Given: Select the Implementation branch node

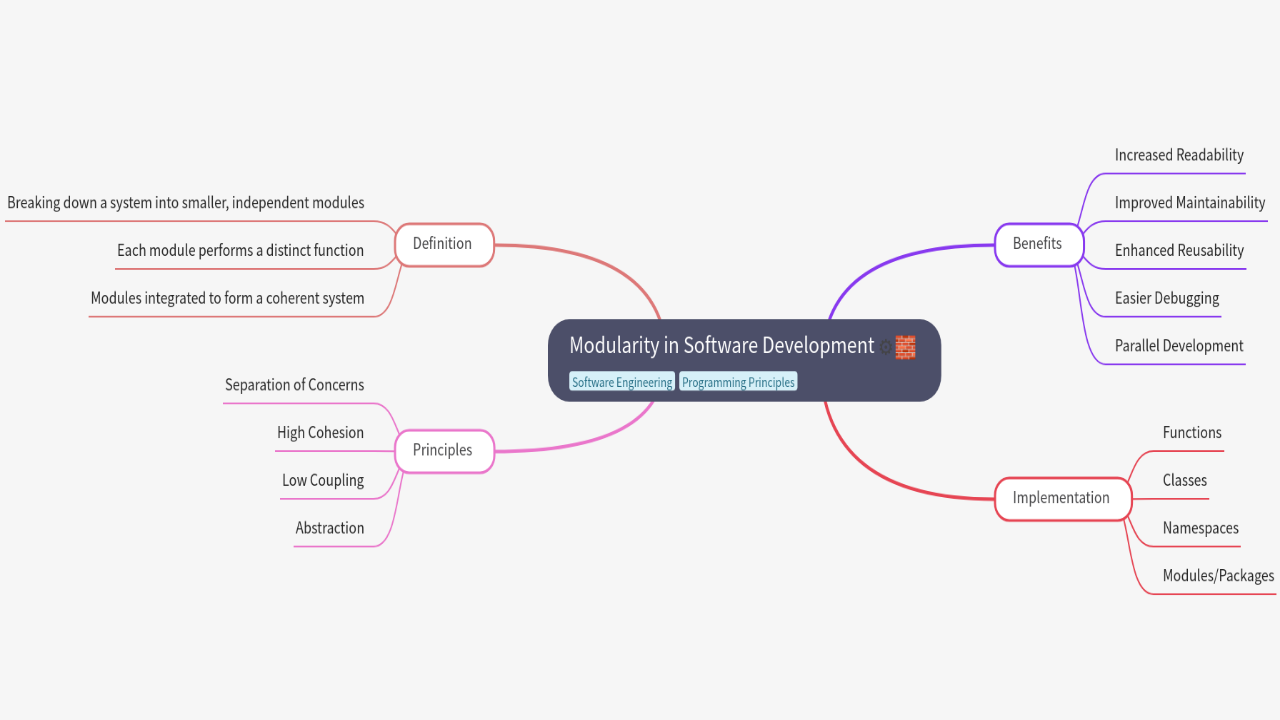Looking at the screenshot, I should 1061,498.
